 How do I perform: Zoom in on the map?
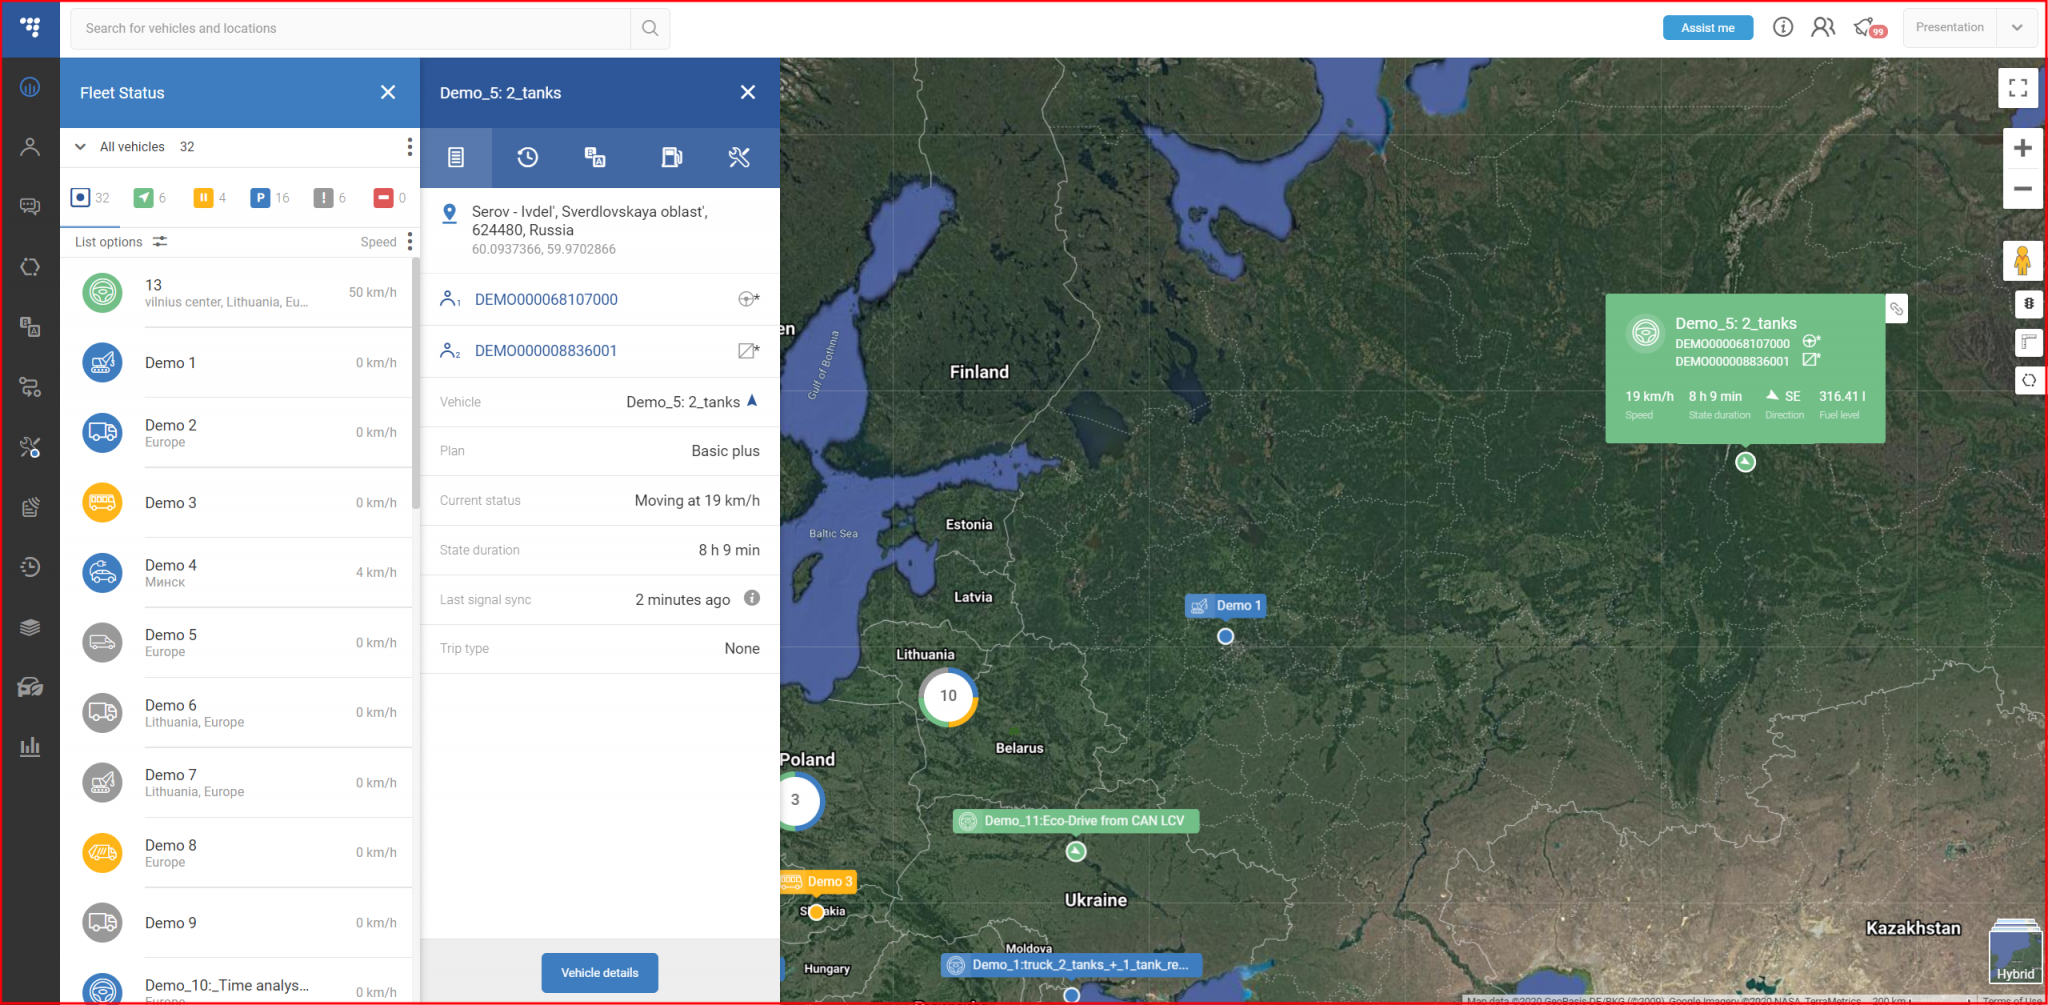tap(2022, 148)
